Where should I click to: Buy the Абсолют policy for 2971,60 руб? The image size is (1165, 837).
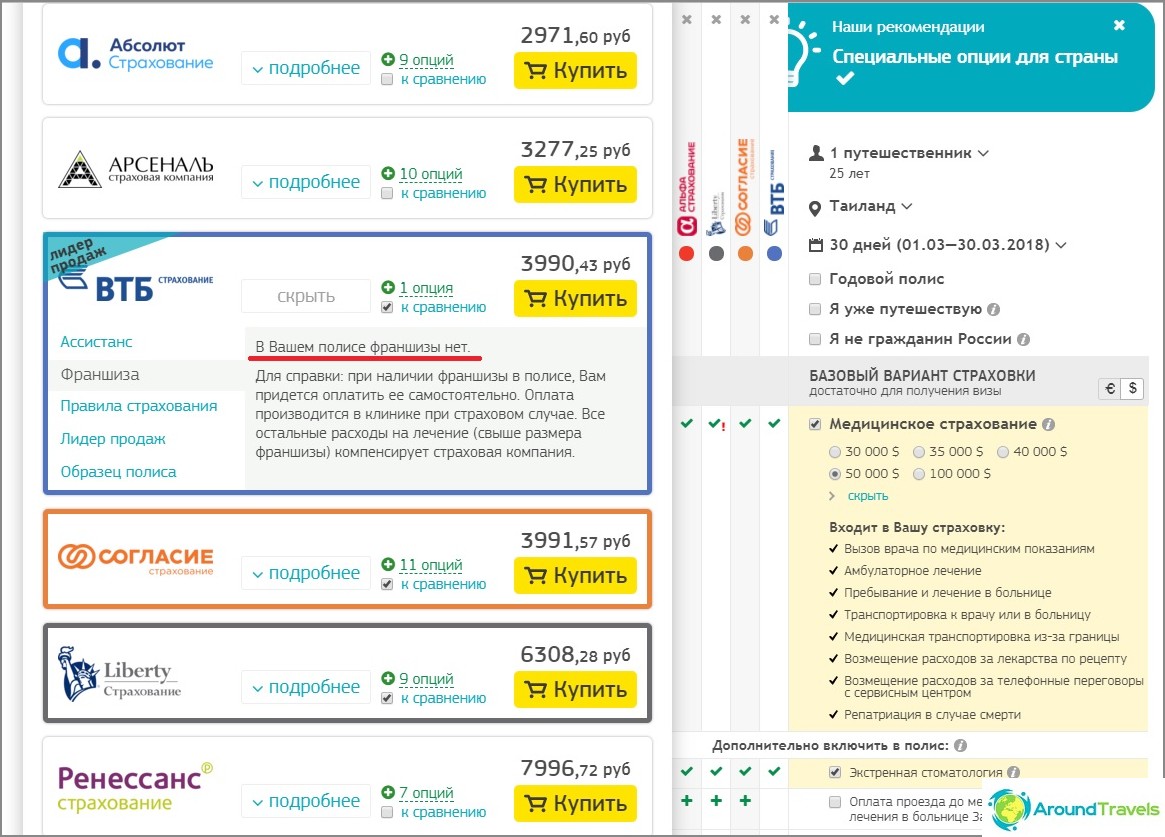(x=576, y=71)
